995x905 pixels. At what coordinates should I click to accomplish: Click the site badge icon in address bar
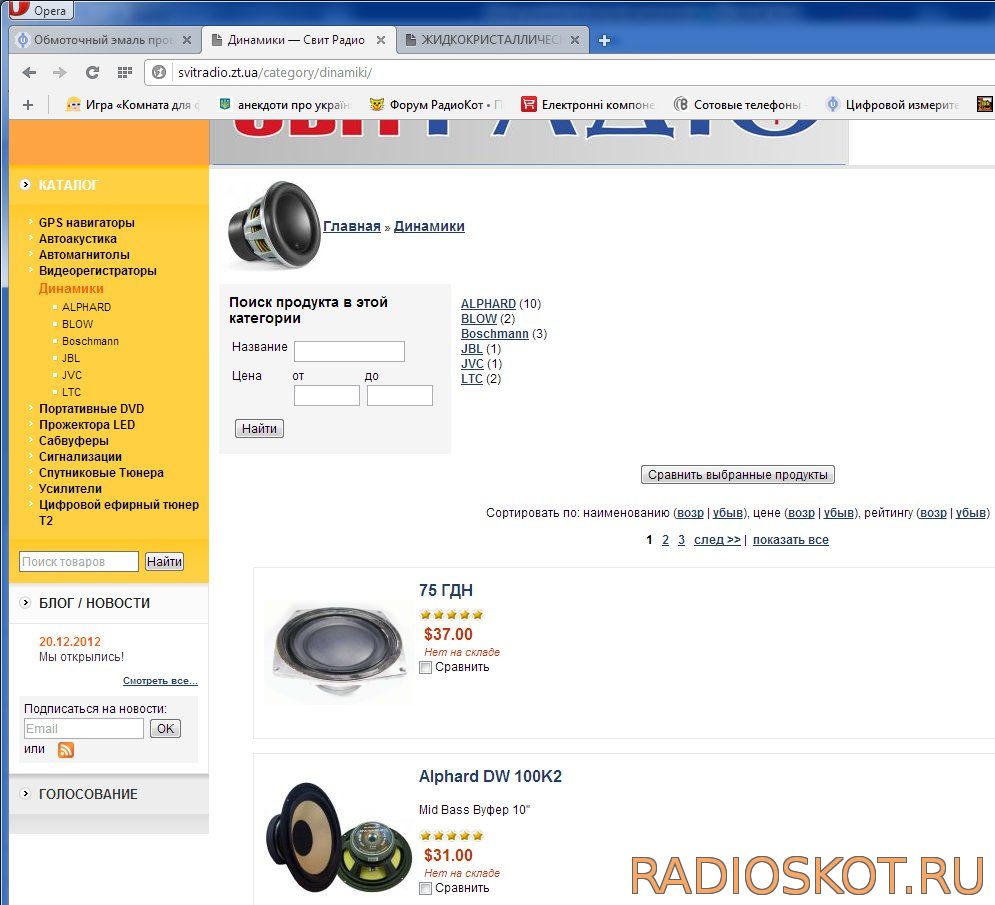tap(159, 72)
